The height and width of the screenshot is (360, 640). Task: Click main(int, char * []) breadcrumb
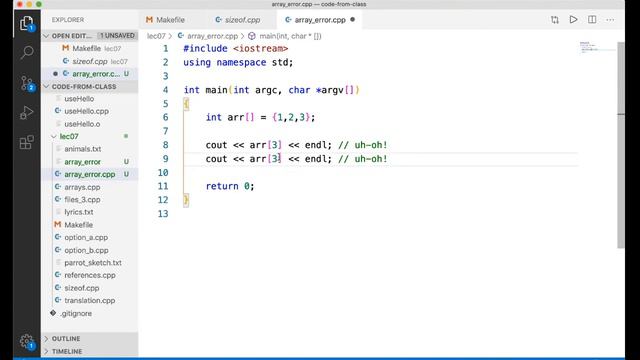pyautogui.click(x=290, y=36)
